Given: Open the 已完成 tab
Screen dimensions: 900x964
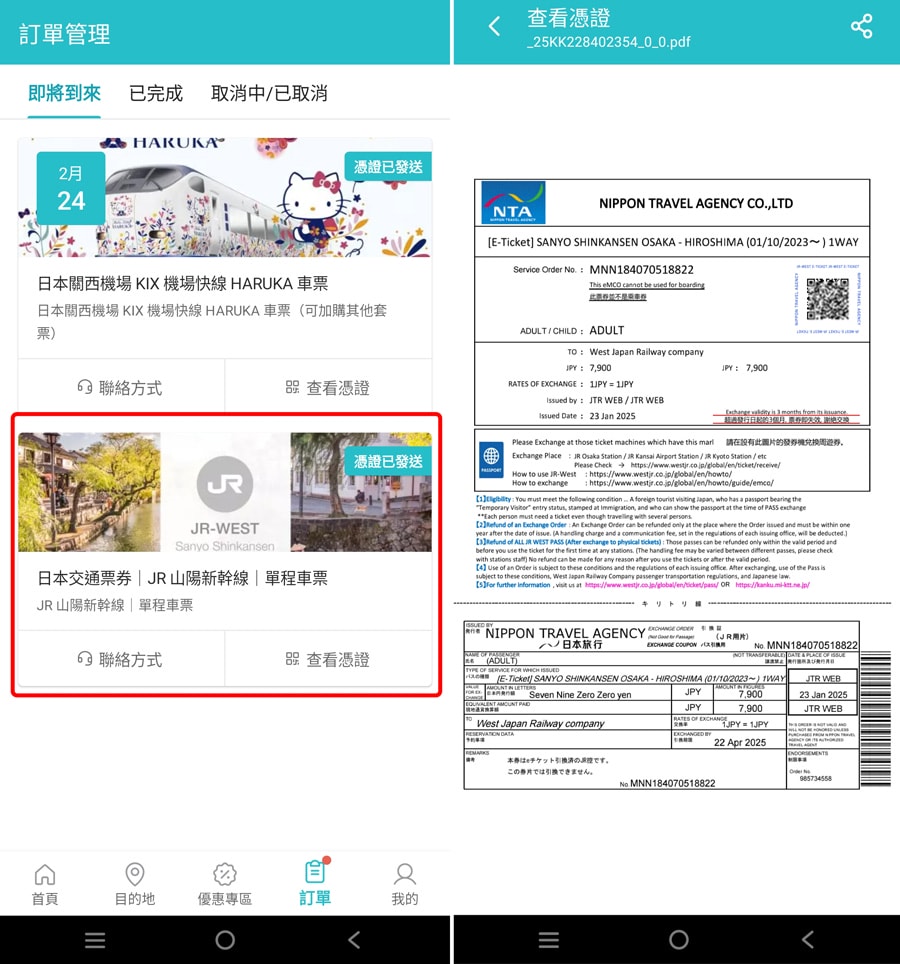Looking at the screenshot, I should point(156,93).
